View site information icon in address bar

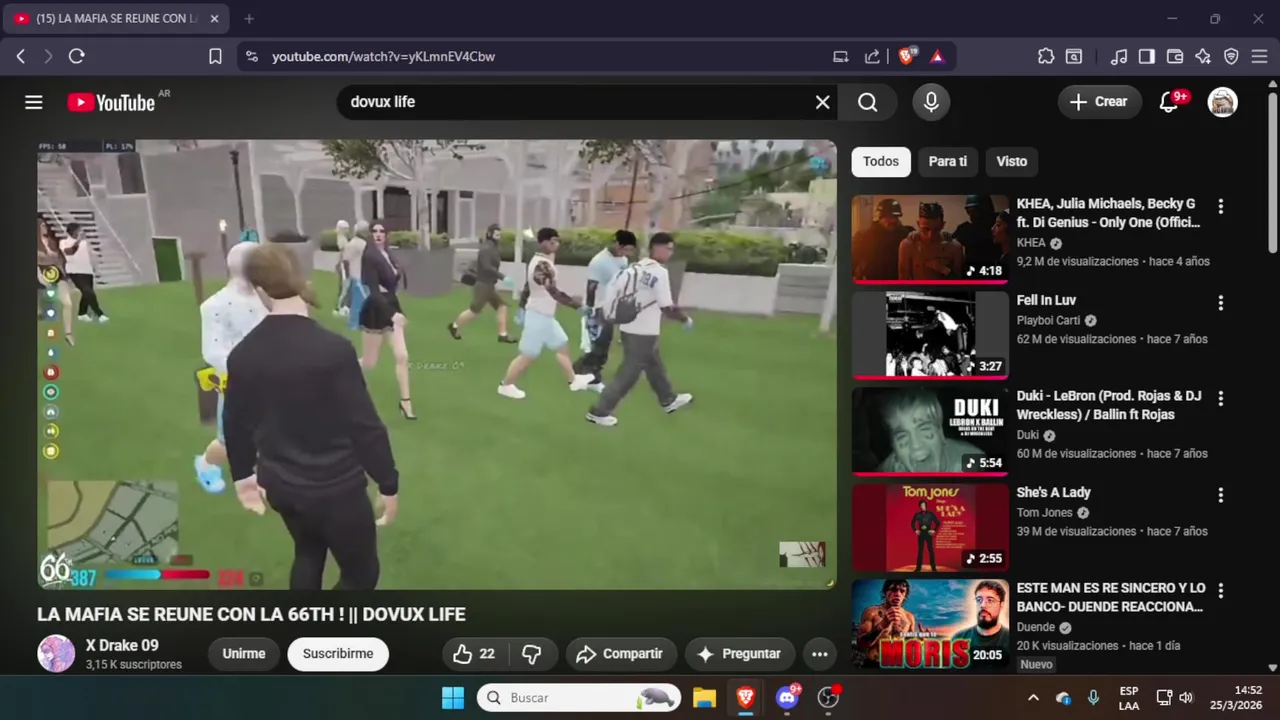(x=251, y=56)
